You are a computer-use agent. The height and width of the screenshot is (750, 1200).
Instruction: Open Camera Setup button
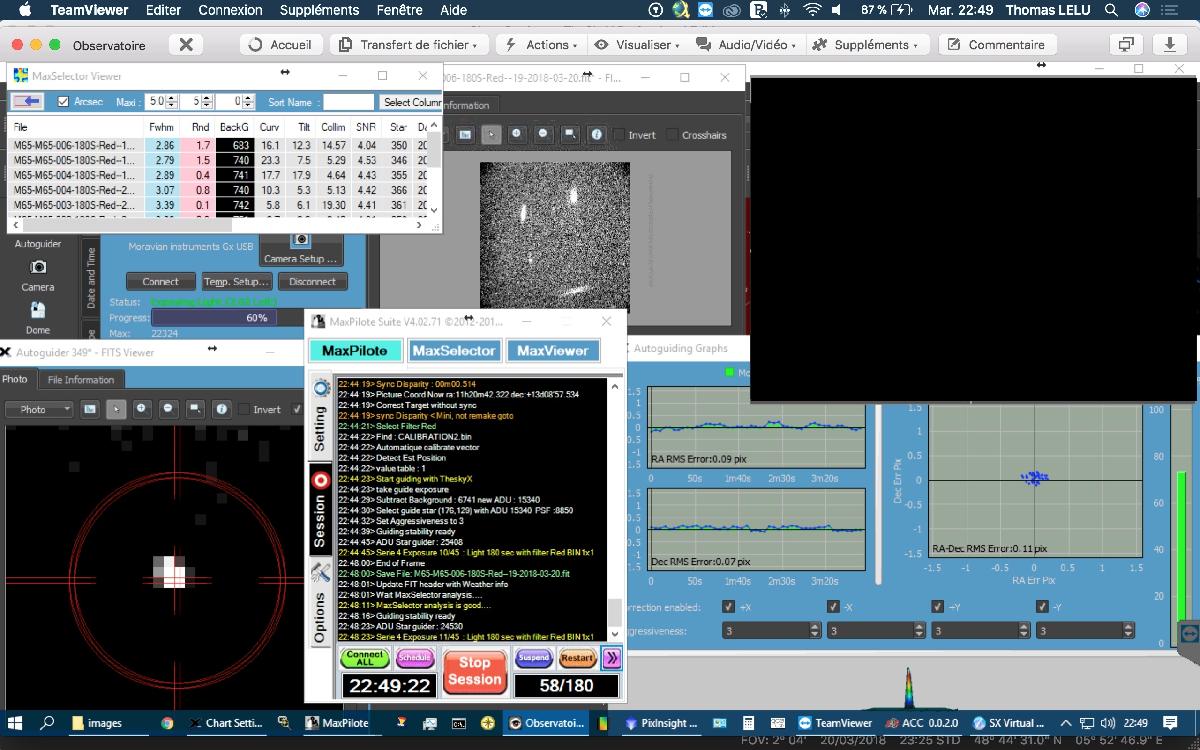pos(300,249)
